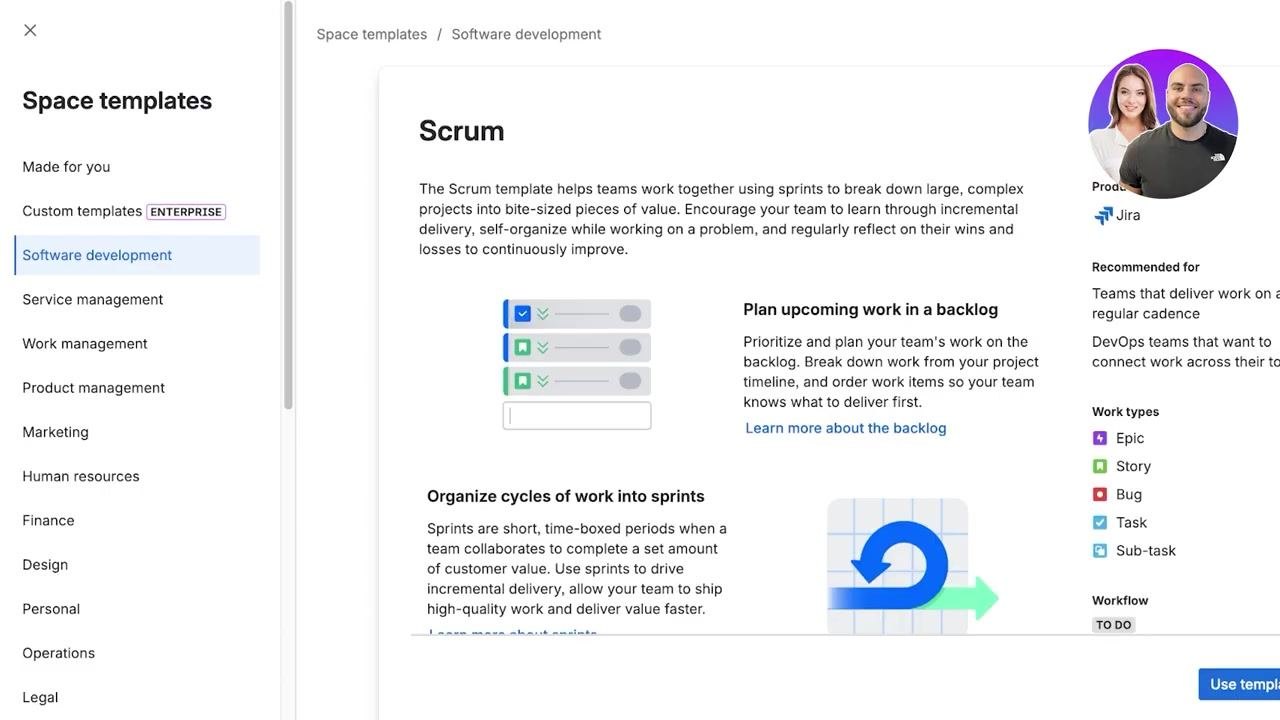
Task: Click the 'Plan upcoming work in a backlog' heading
Action: tap(871, 310)
